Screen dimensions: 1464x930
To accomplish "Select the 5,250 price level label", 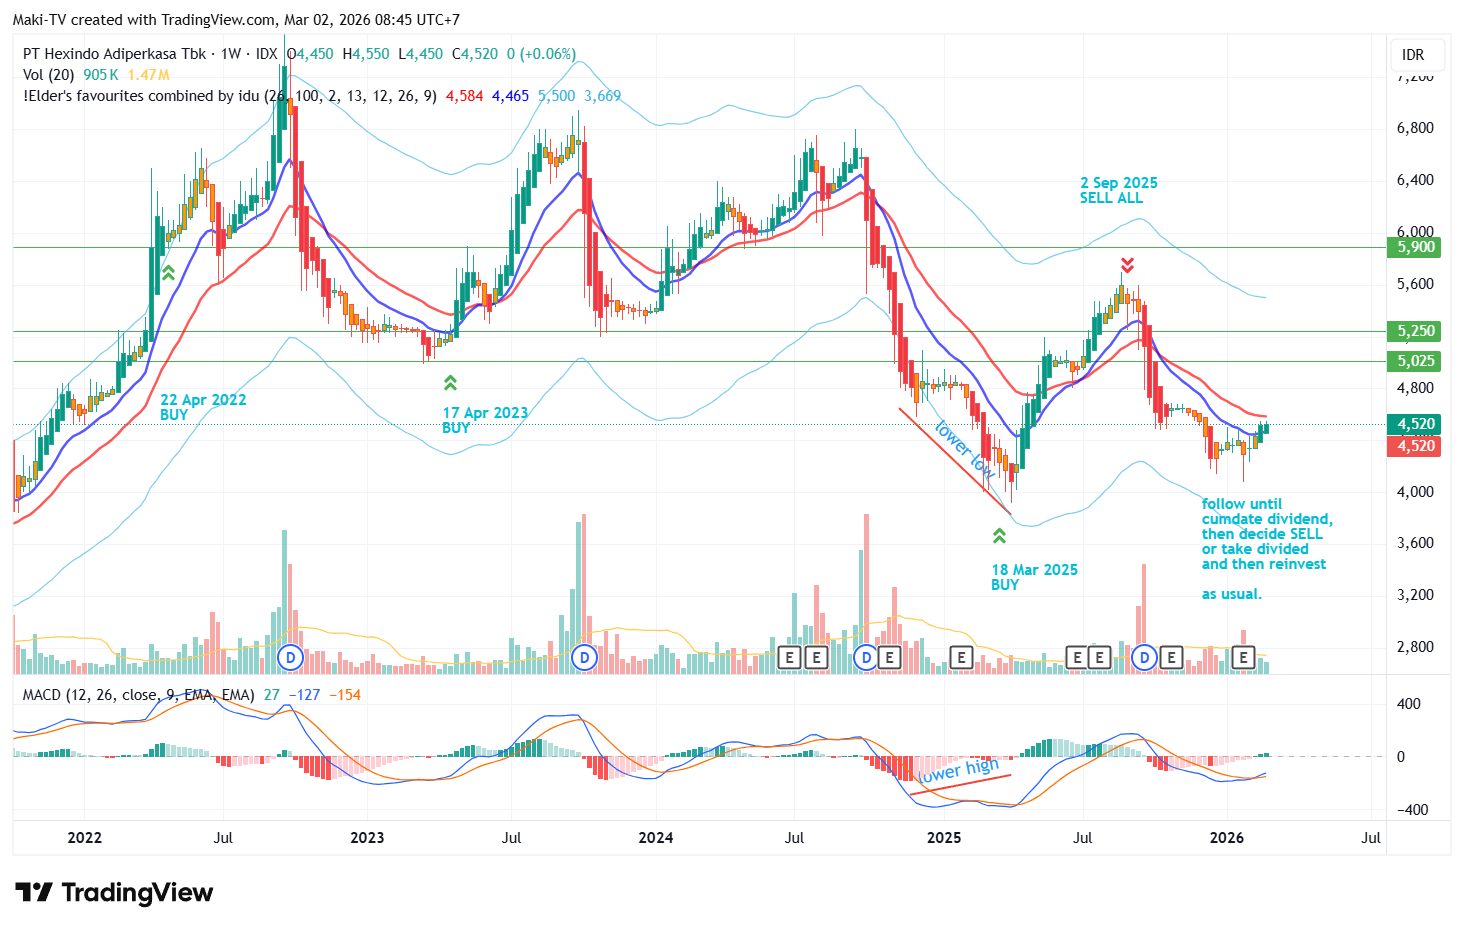I will [x=1415, y=331].
